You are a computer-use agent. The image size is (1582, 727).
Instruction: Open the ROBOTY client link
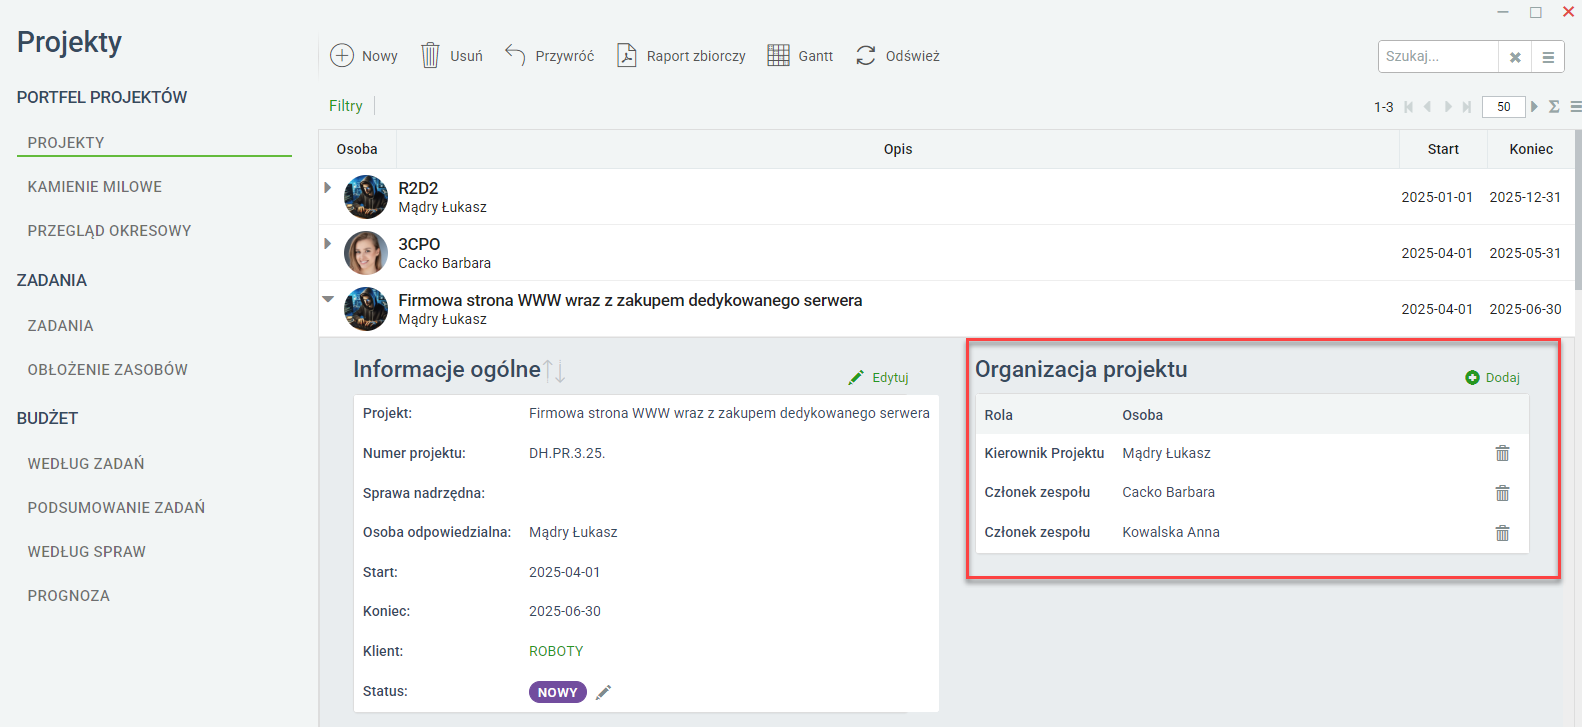tap(556, 651)
